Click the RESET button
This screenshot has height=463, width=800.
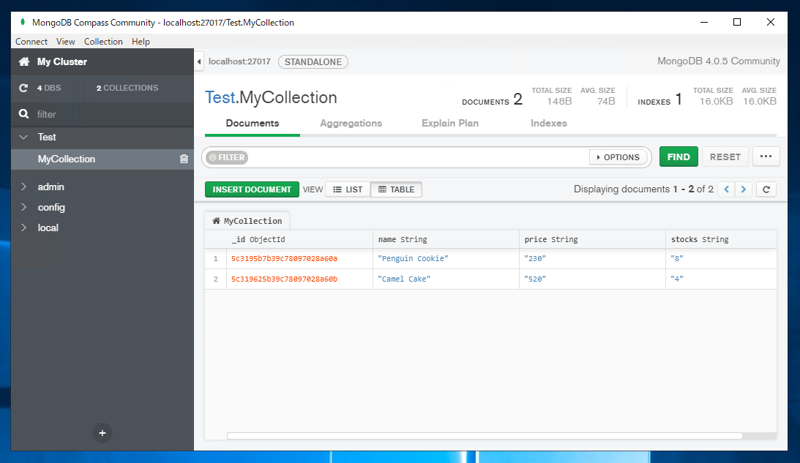[x=725, y=157]
